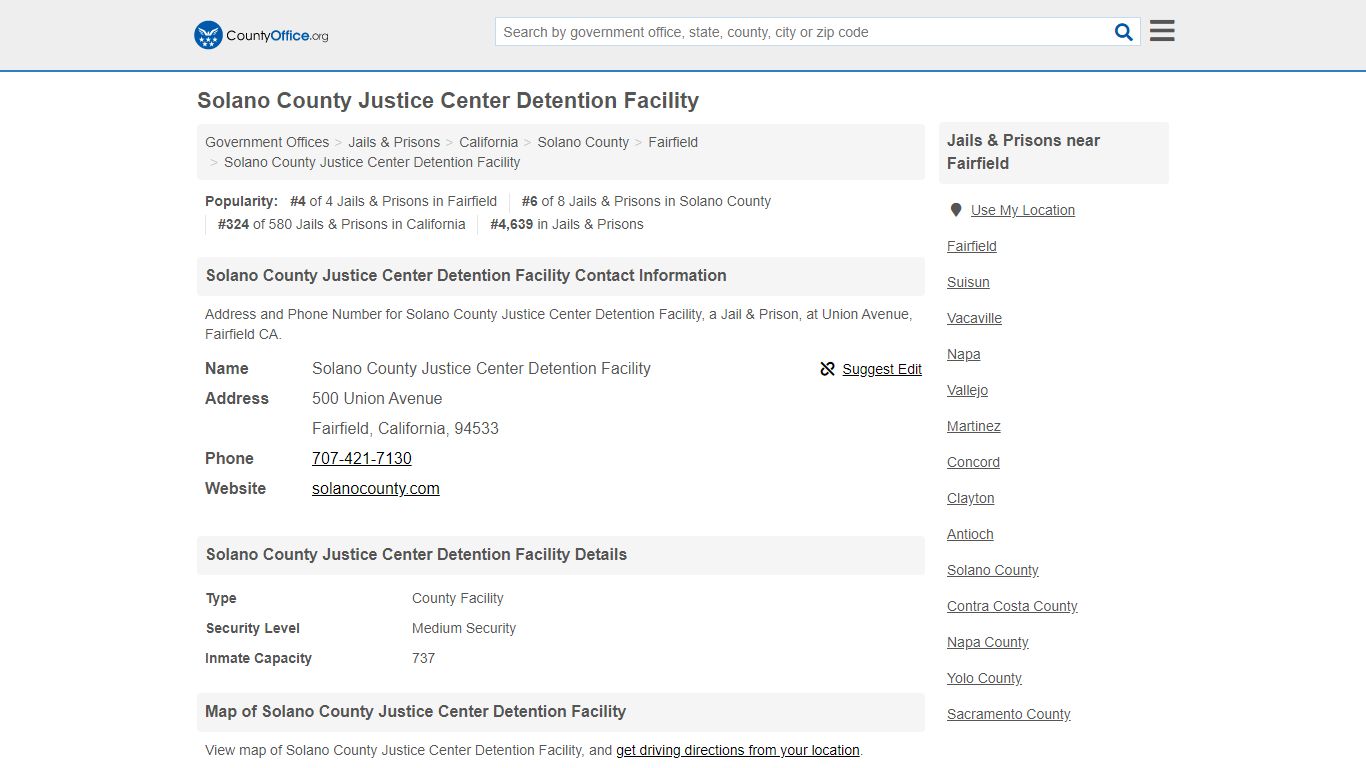Visit solanocounty.com website link
The image size is (1366, 768).
point(376,488)
